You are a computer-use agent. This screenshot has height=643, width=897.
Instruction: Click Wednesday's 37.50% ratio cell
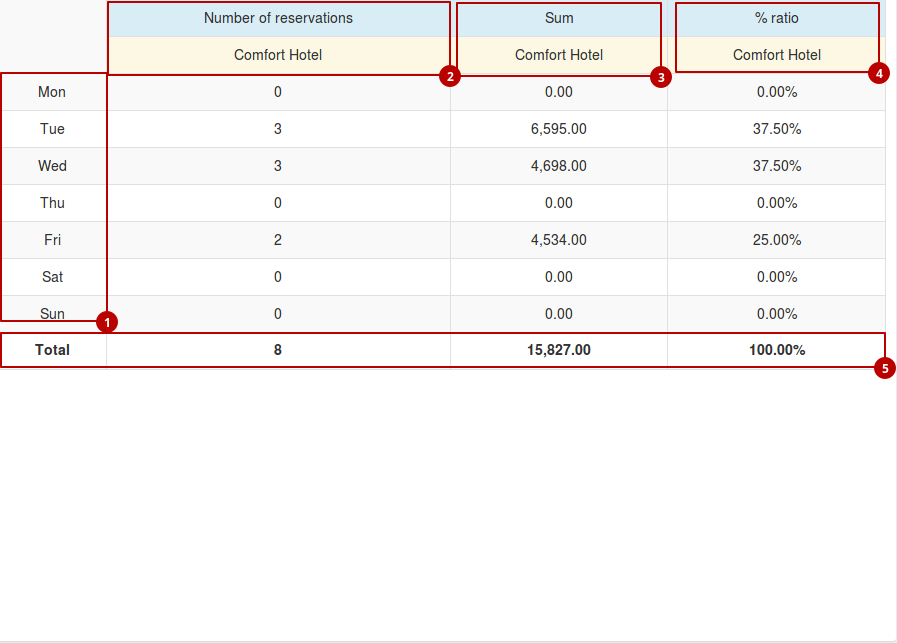click(x=777, y=166)
